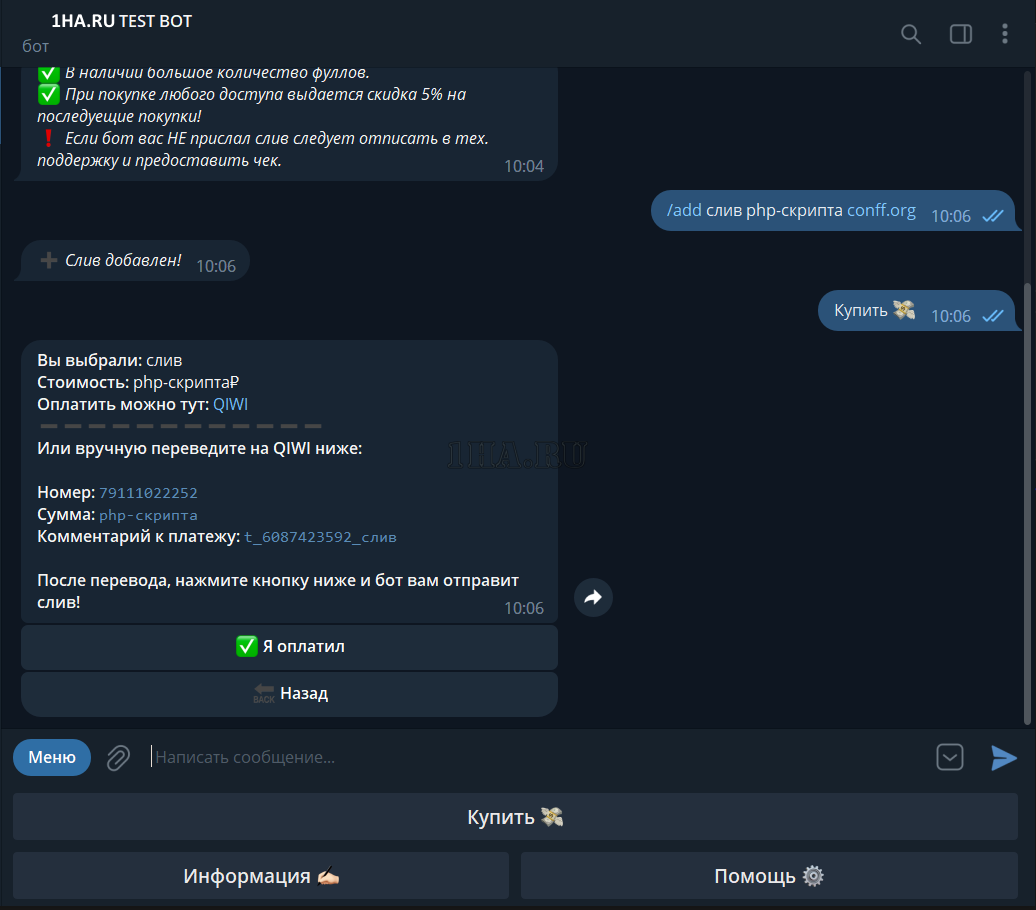Open the Меню bot commands button
This screenshot has width=1036, height=910.
click(x=52, y=757)
